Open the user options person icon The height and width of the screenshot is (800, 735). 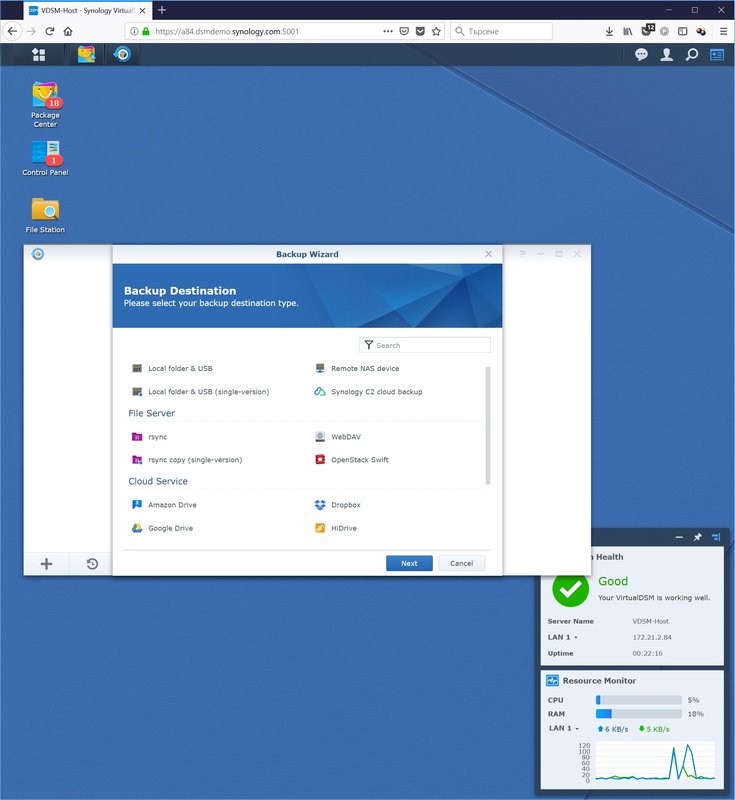(x=666, y=55)
